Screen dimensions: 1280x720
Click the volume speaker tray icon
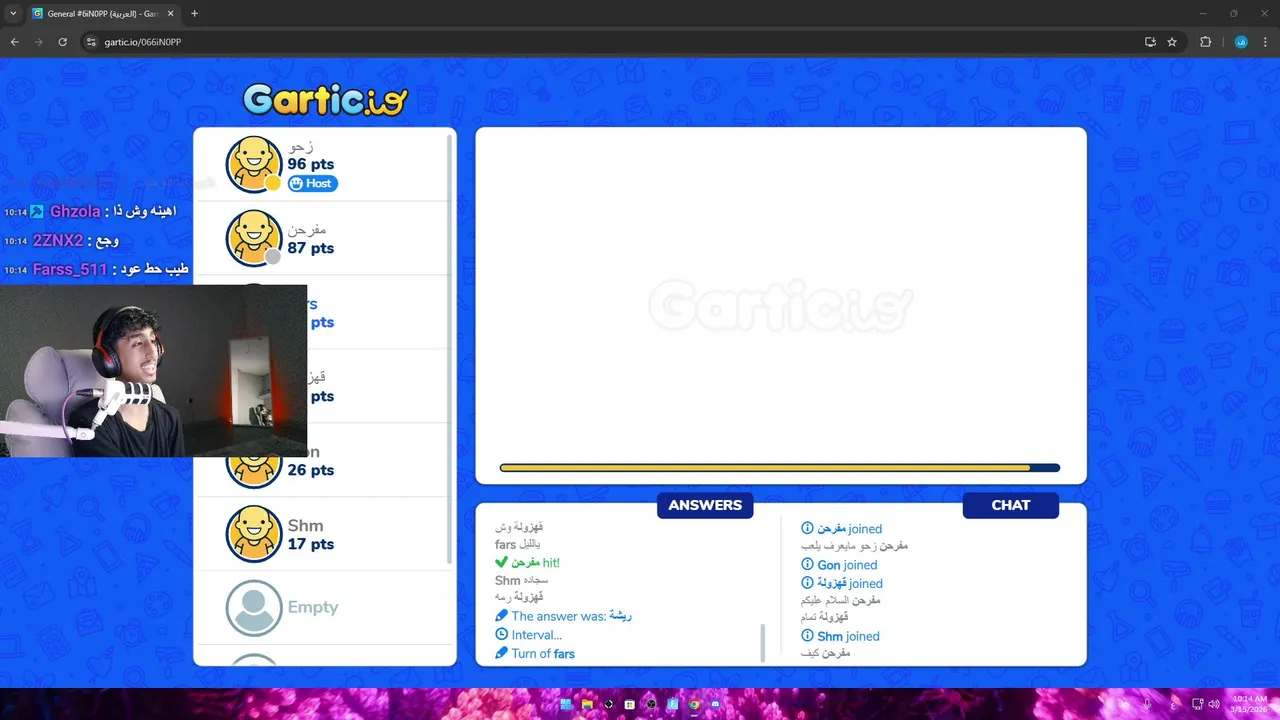(1214, 704)
